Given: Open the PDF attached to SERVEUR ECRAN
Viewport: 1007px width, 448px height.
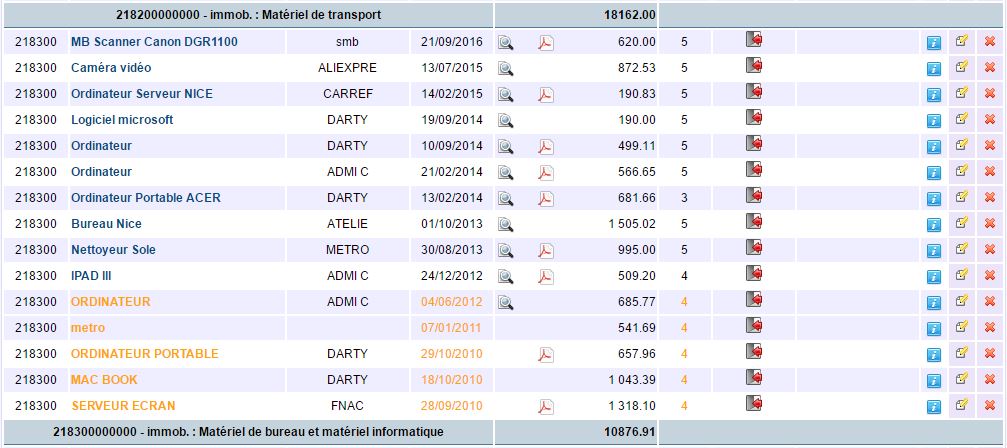Looking at the screenshot, I should coord(546,406).
